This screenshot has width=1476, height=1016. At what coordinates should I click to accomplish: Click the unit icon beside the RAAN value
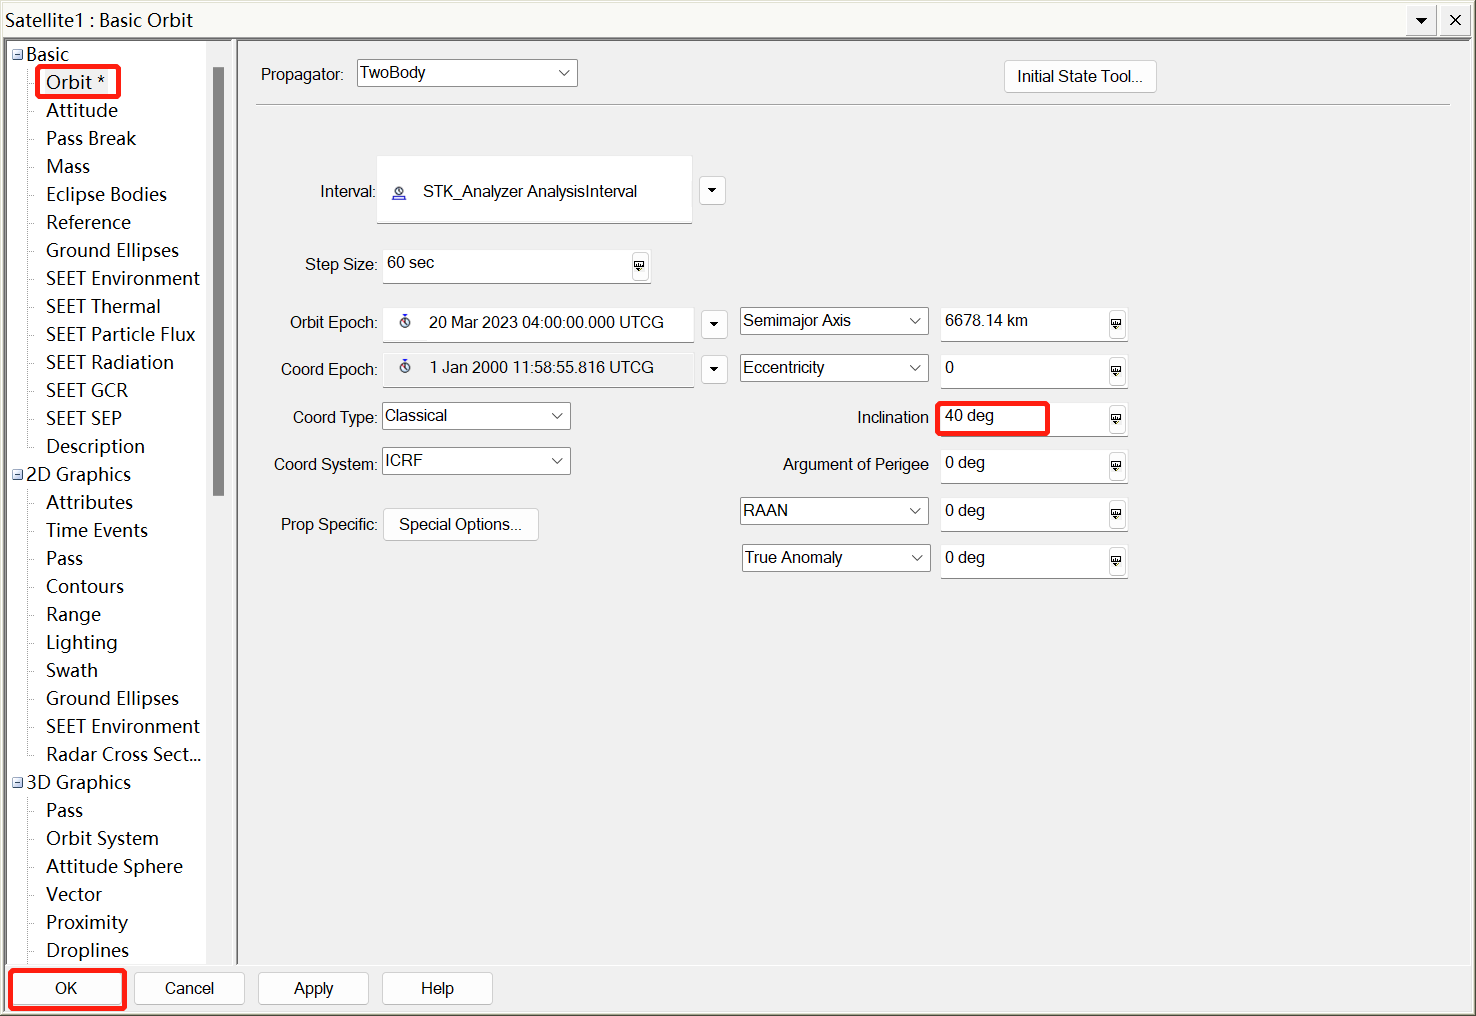click(x=1116, y=514)
